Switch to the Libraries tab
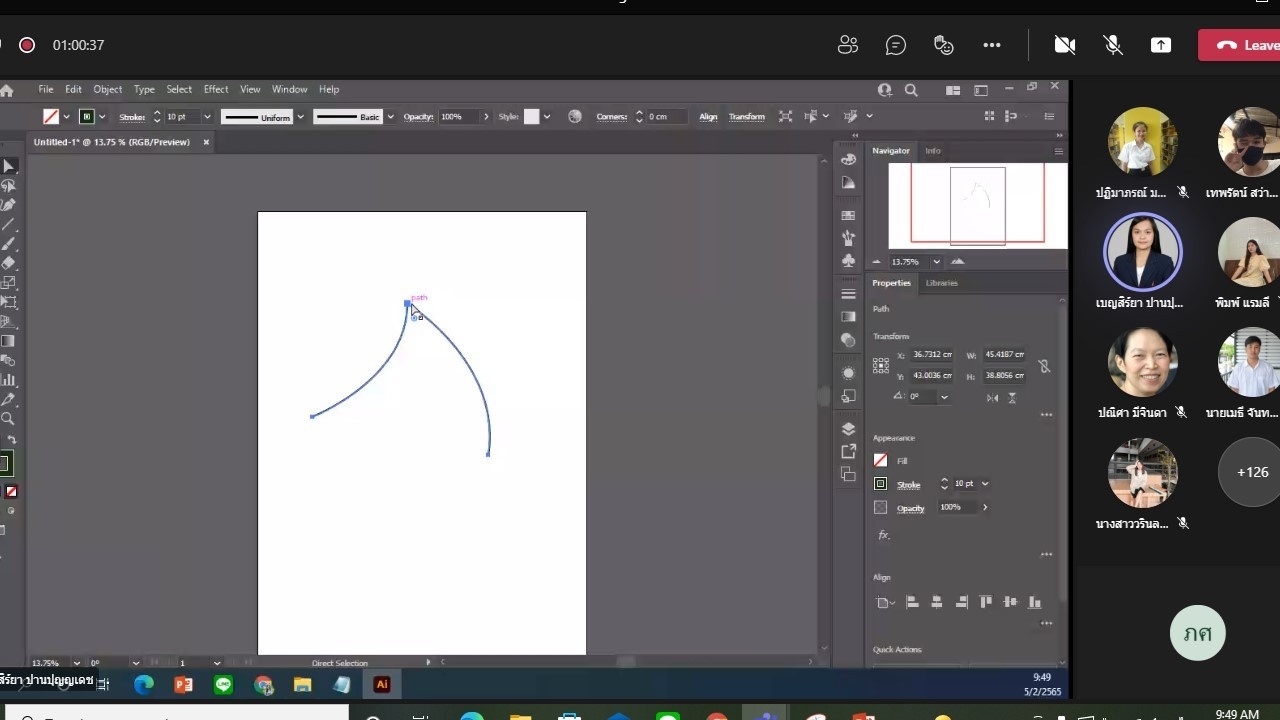1280x720 pixels. (x=942, y=283)
